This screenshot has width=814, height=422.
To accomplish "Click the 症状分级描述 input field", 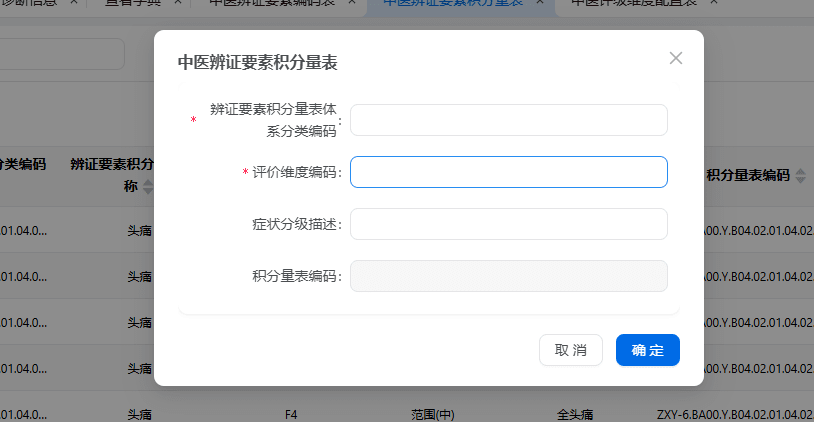I will [509, 224].
